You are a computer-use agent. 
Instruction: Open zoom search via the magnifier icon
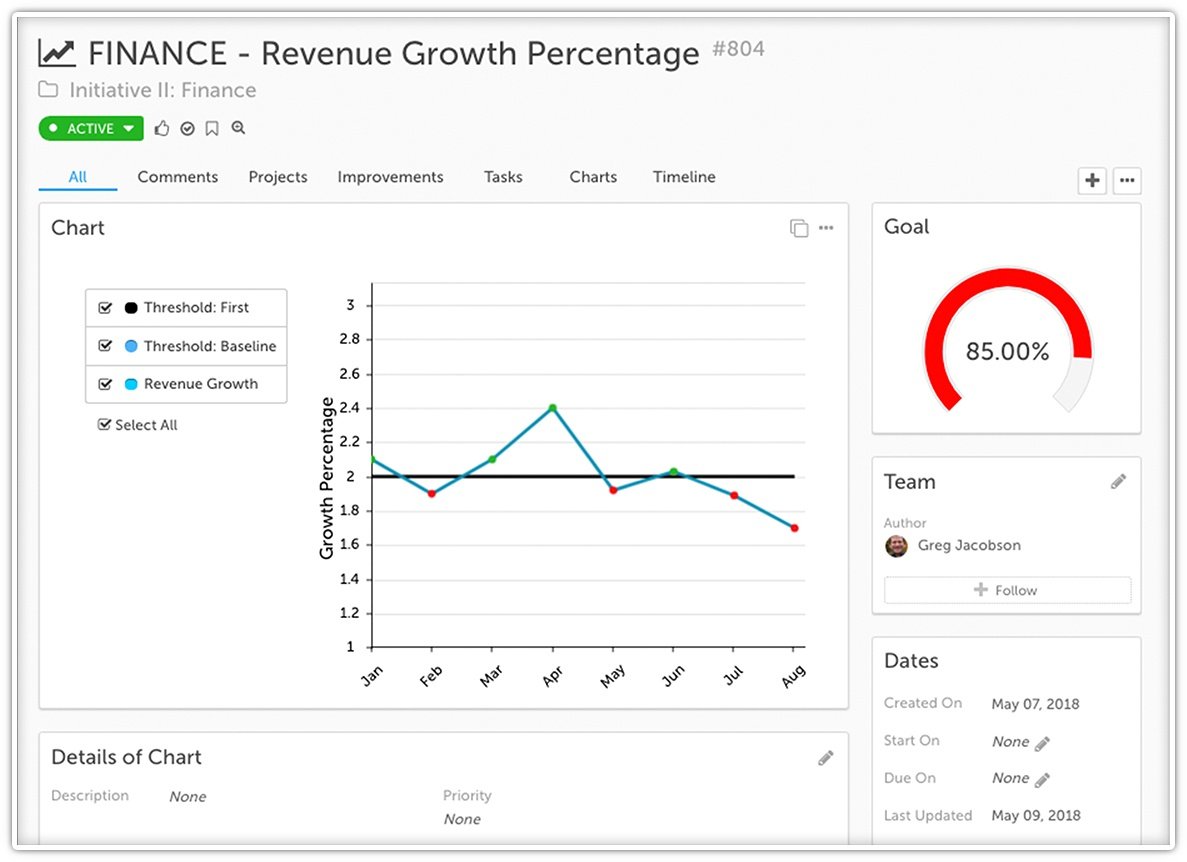[236, 128]
